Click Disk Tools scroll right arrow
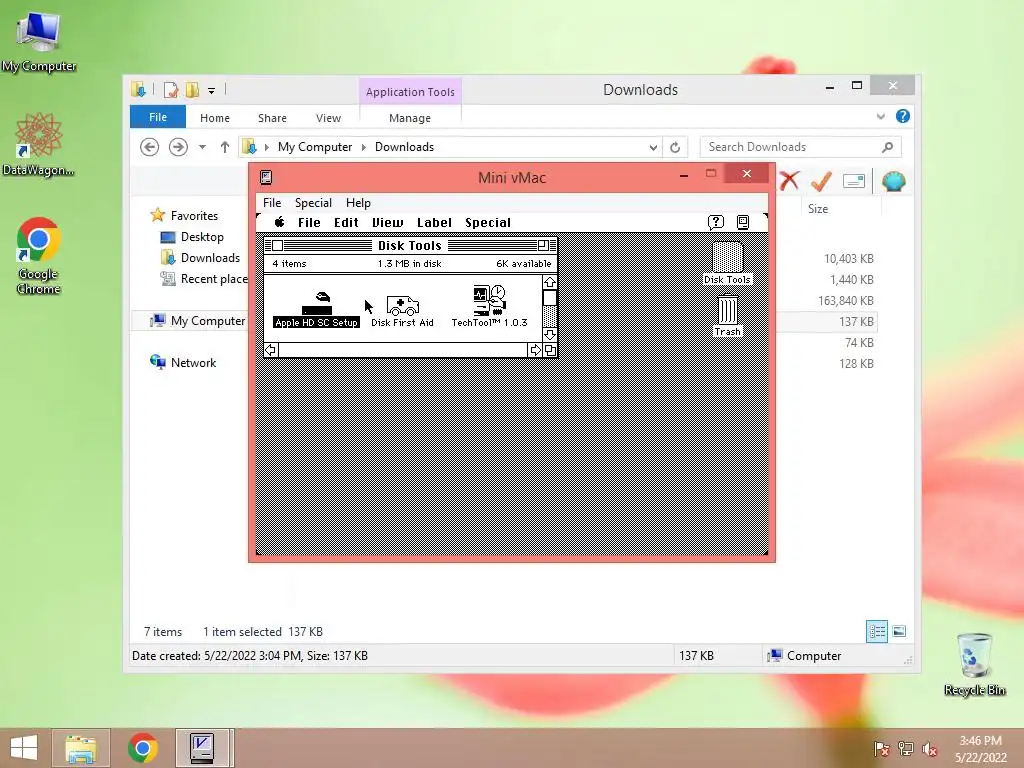The width and height of the screenshot is (1024, 768). coord(536,351)
